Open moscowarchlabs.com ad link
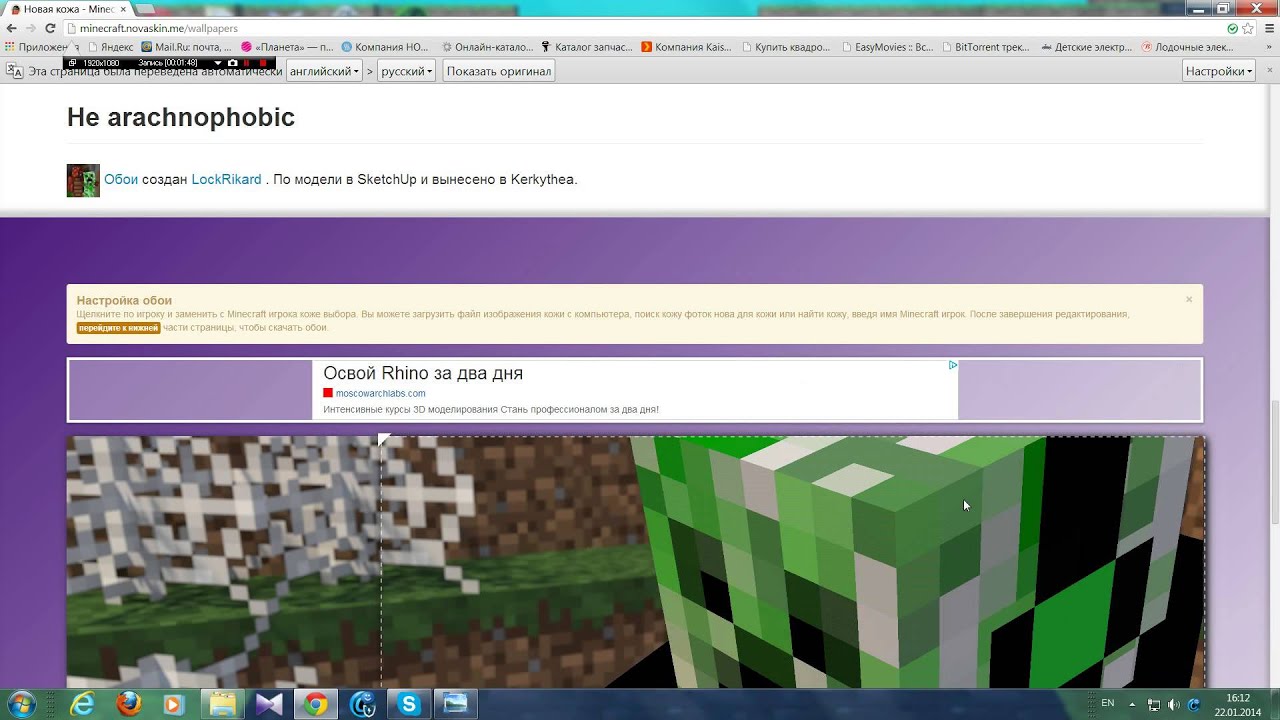Image resolution: width=1280 pixels, height=720 pixels. coord(380,394)
